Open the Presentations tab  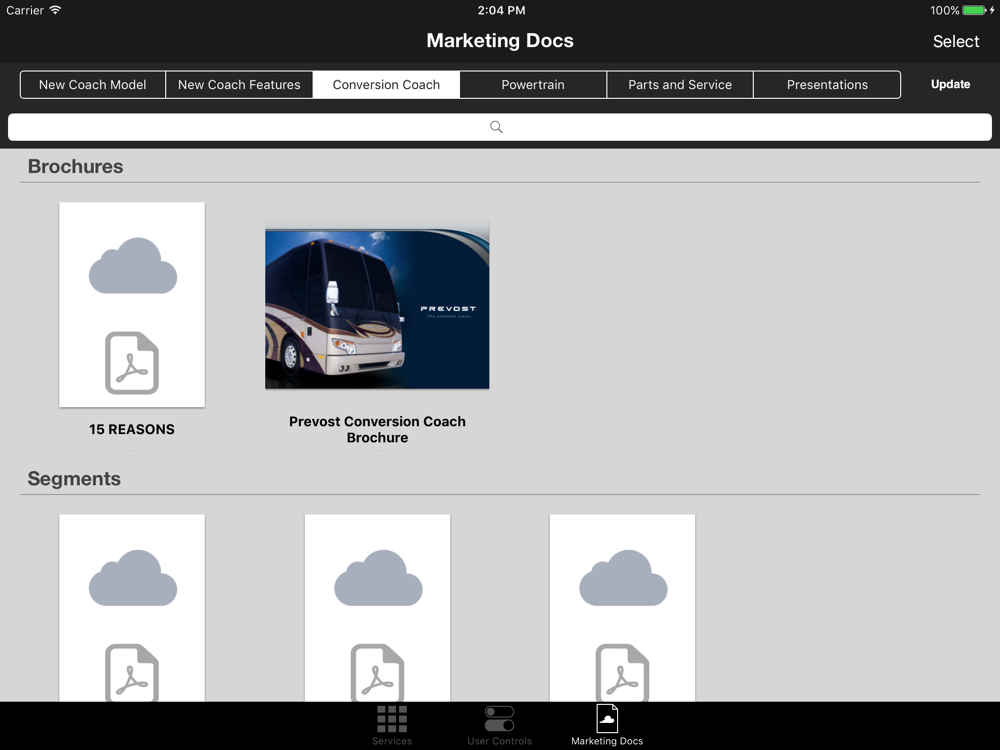coord(827,85)
